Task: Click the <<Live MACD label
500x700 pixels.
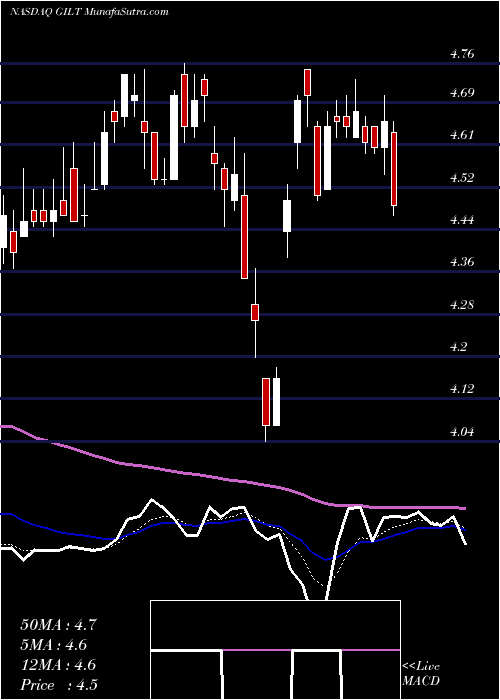Action: pyautogui.click(x=421, y=674)
